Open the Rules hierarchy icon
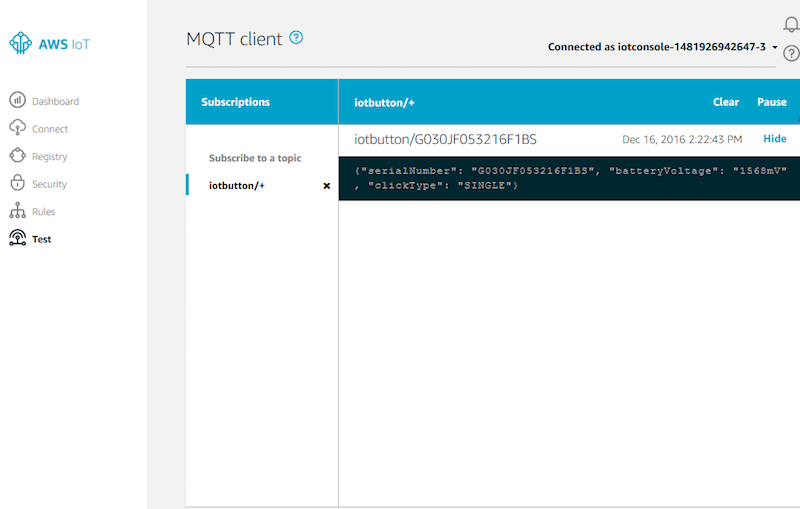This screenshot has width=800, height=509. [17, 210]
